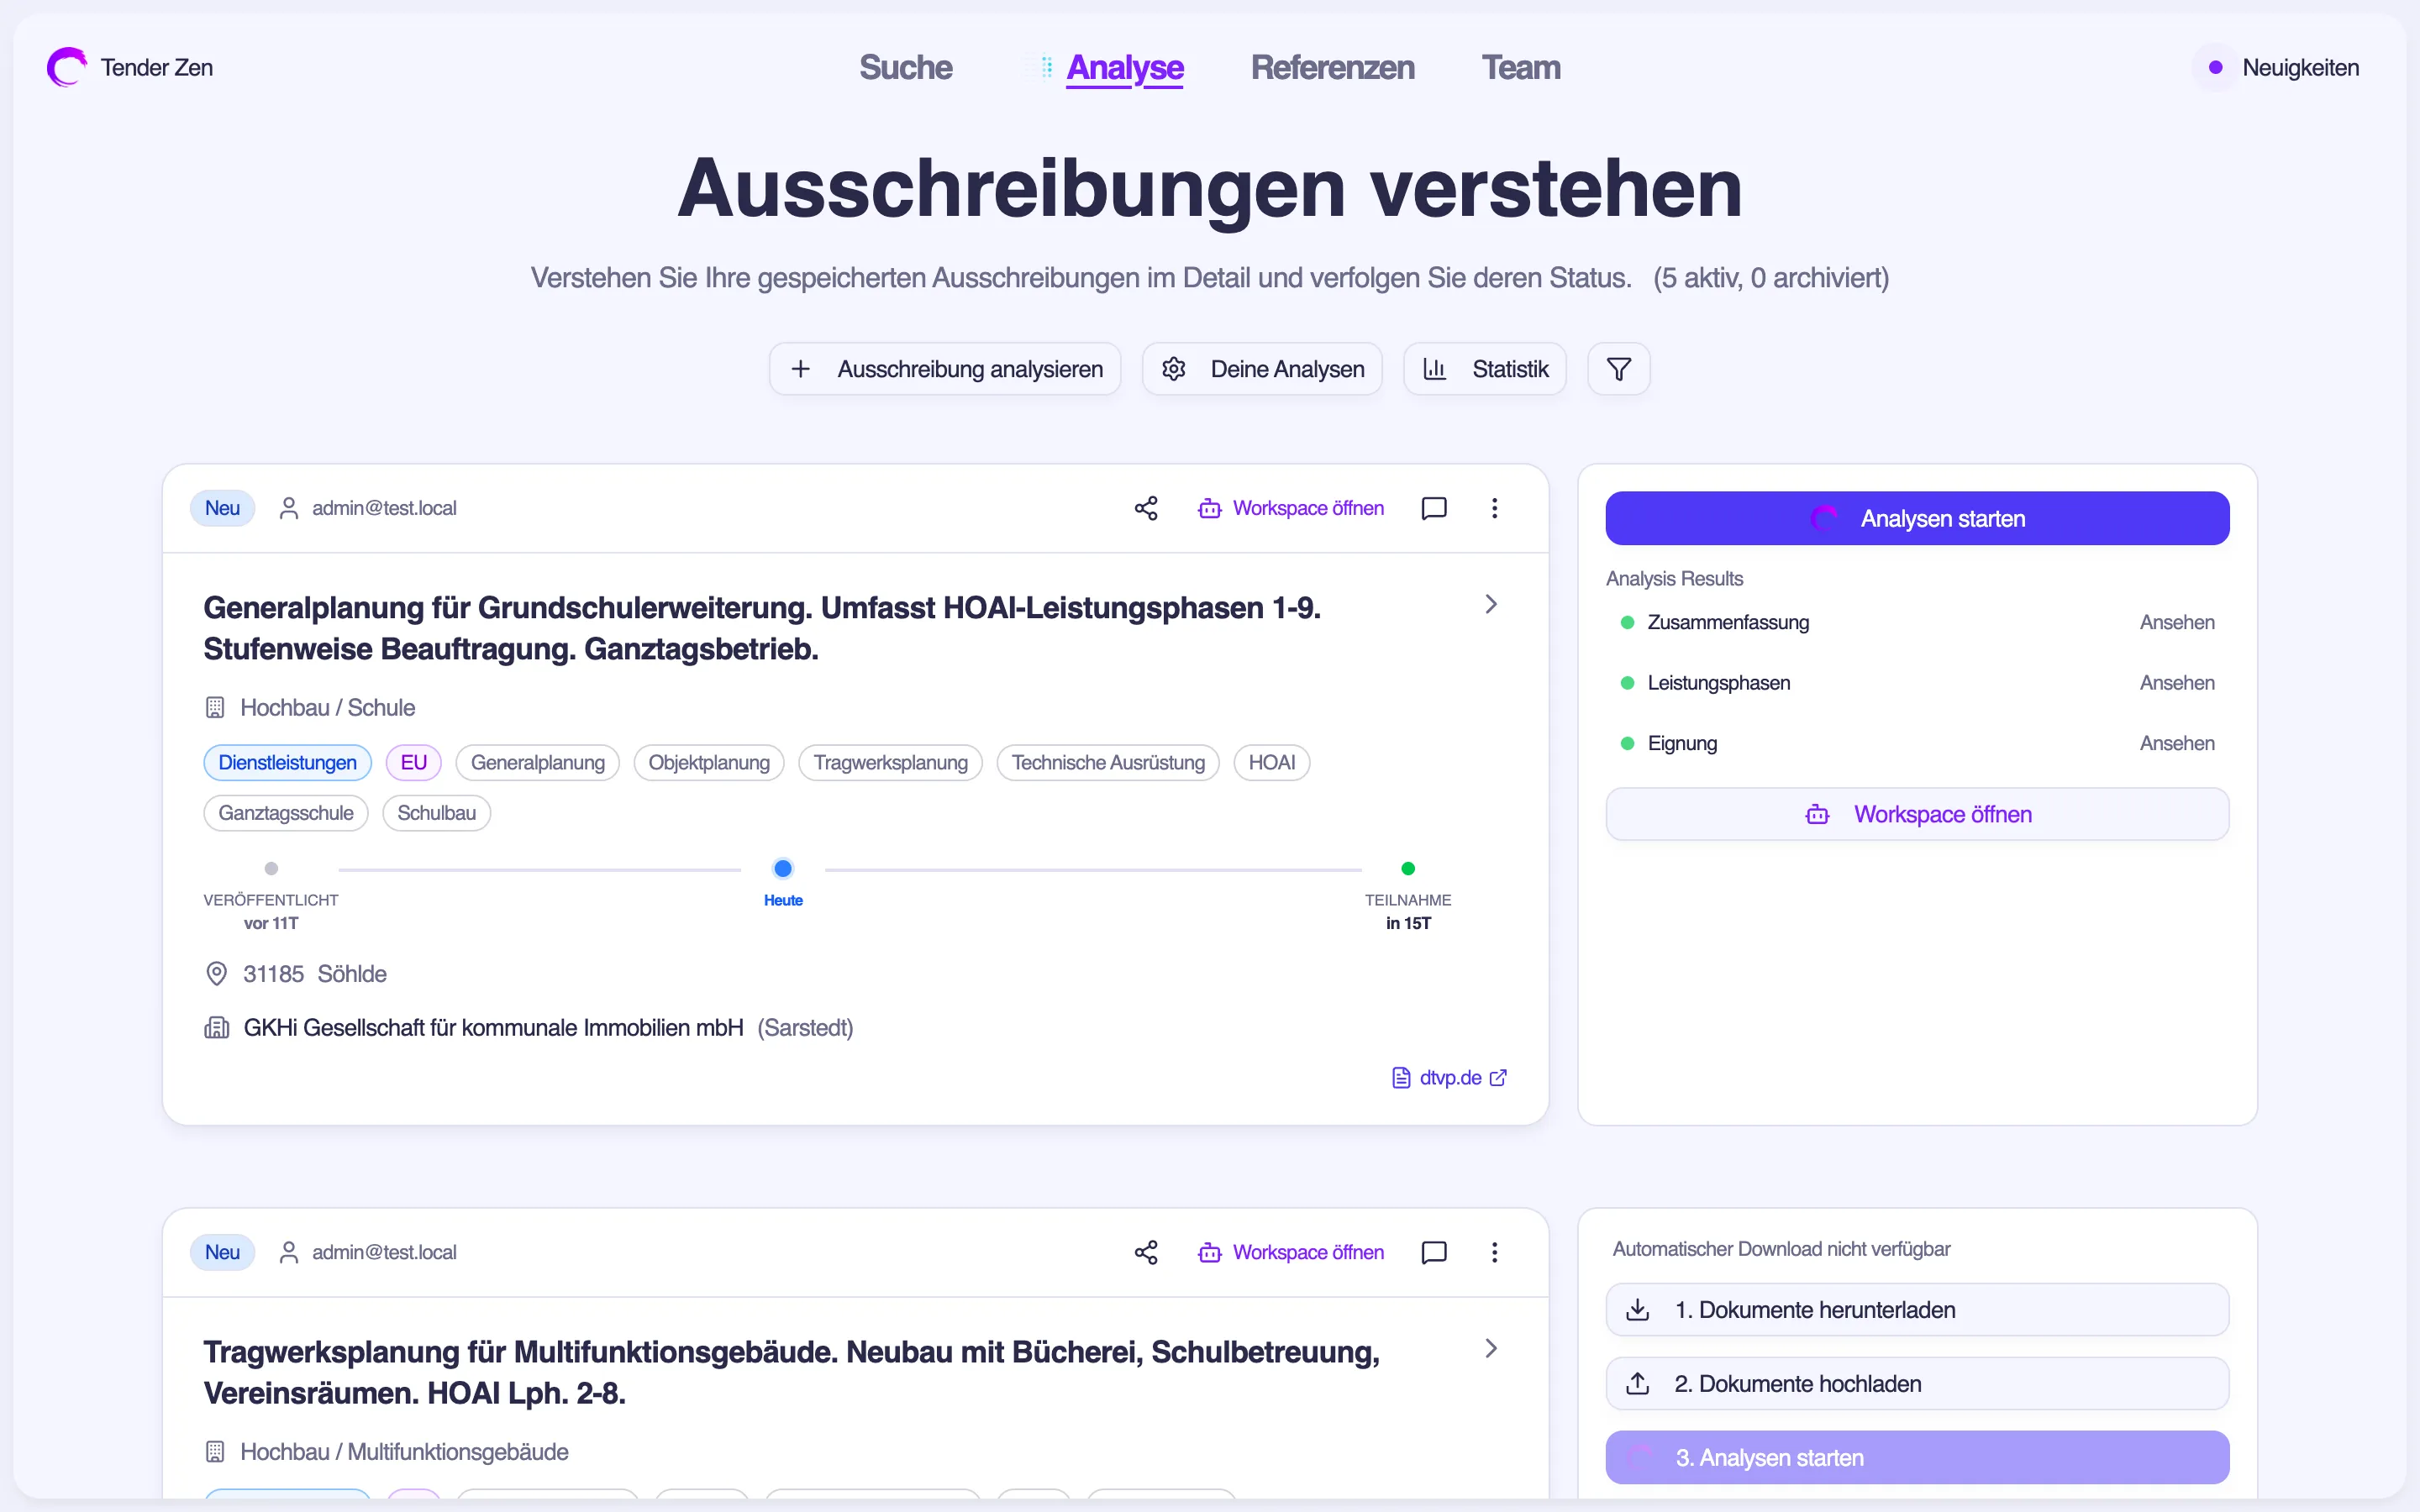The image size is (2420, 1512).
Task: Open Neuigkeiten in the top right
Action: 2299,67
